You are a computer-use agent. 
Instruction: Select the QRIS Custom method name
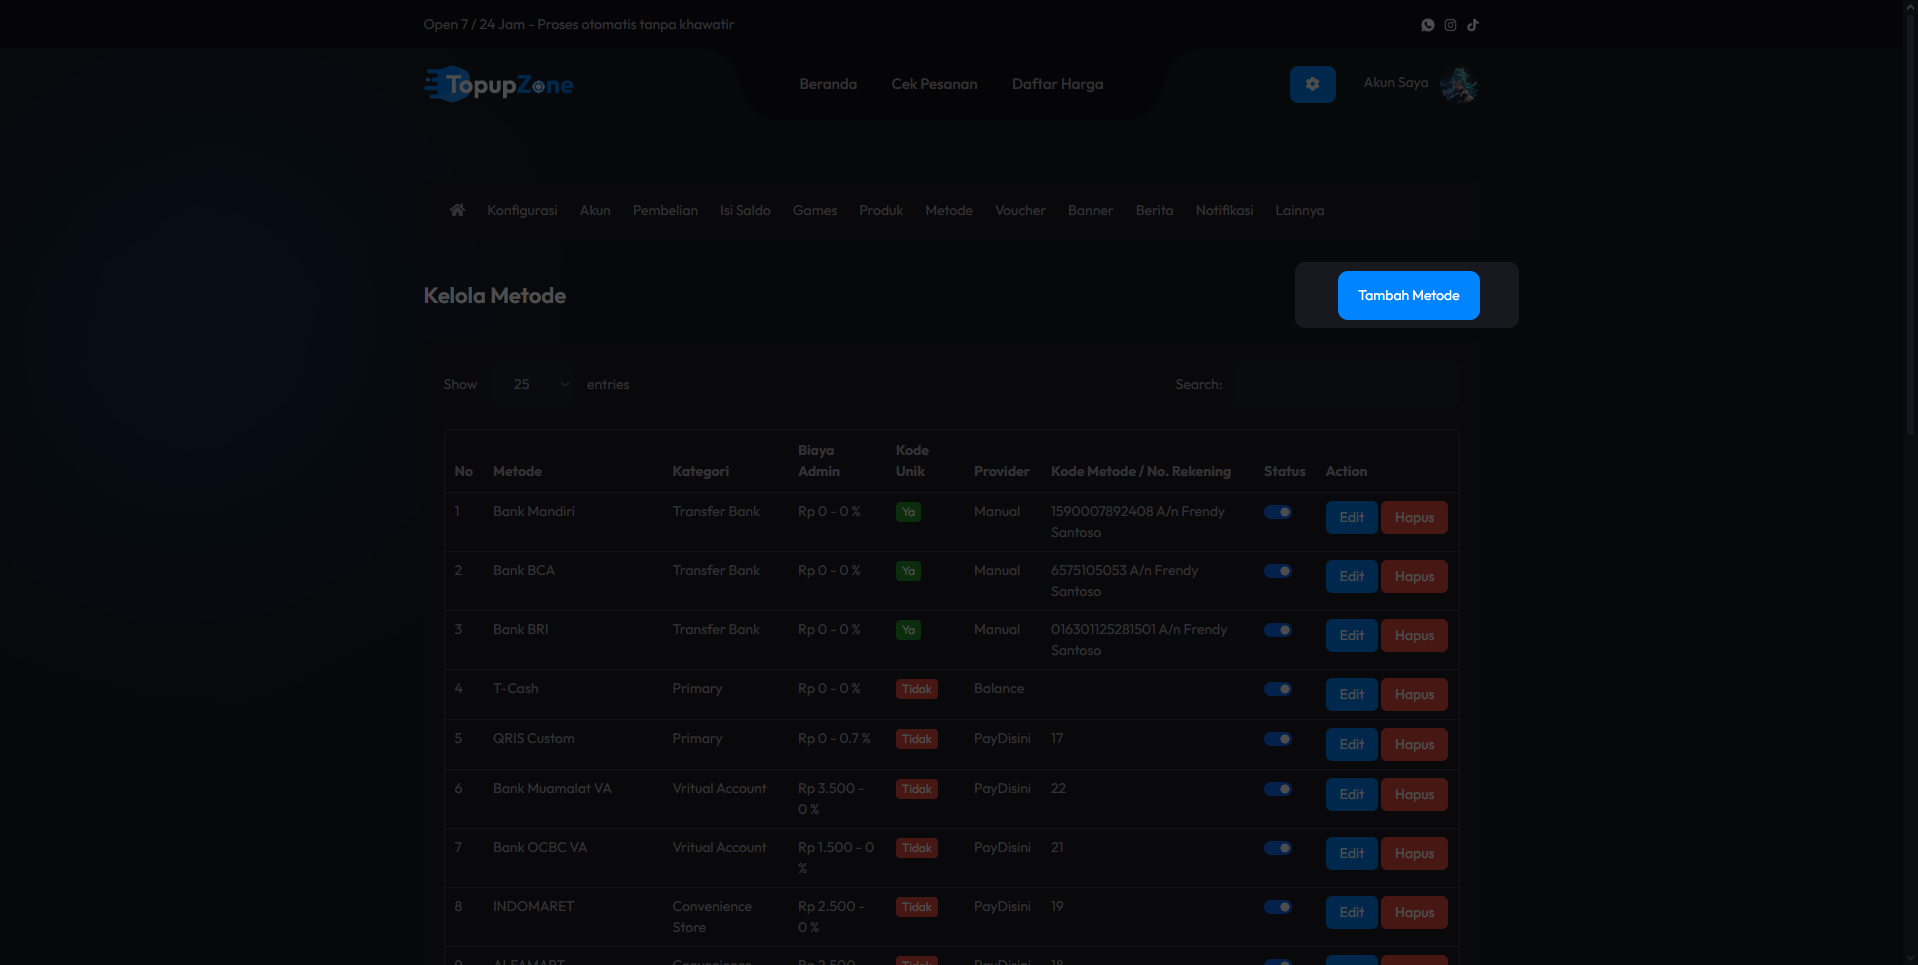pos(533,738)
